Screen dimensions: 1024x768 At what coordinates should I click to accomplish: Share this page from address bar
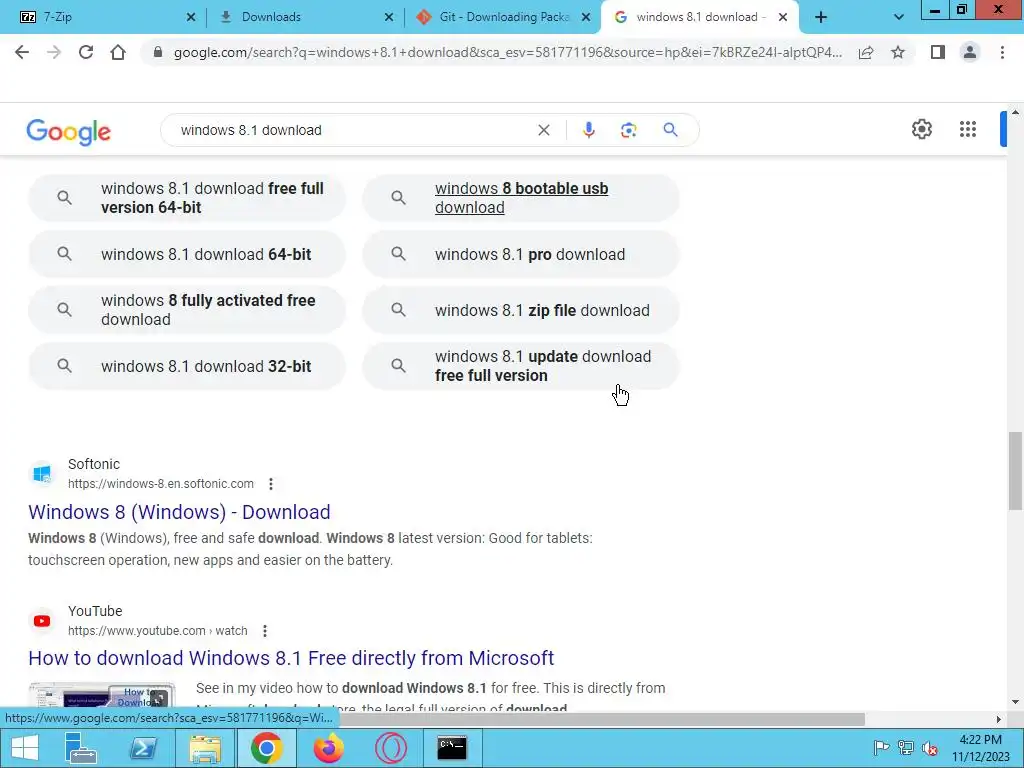click(866, 52)
